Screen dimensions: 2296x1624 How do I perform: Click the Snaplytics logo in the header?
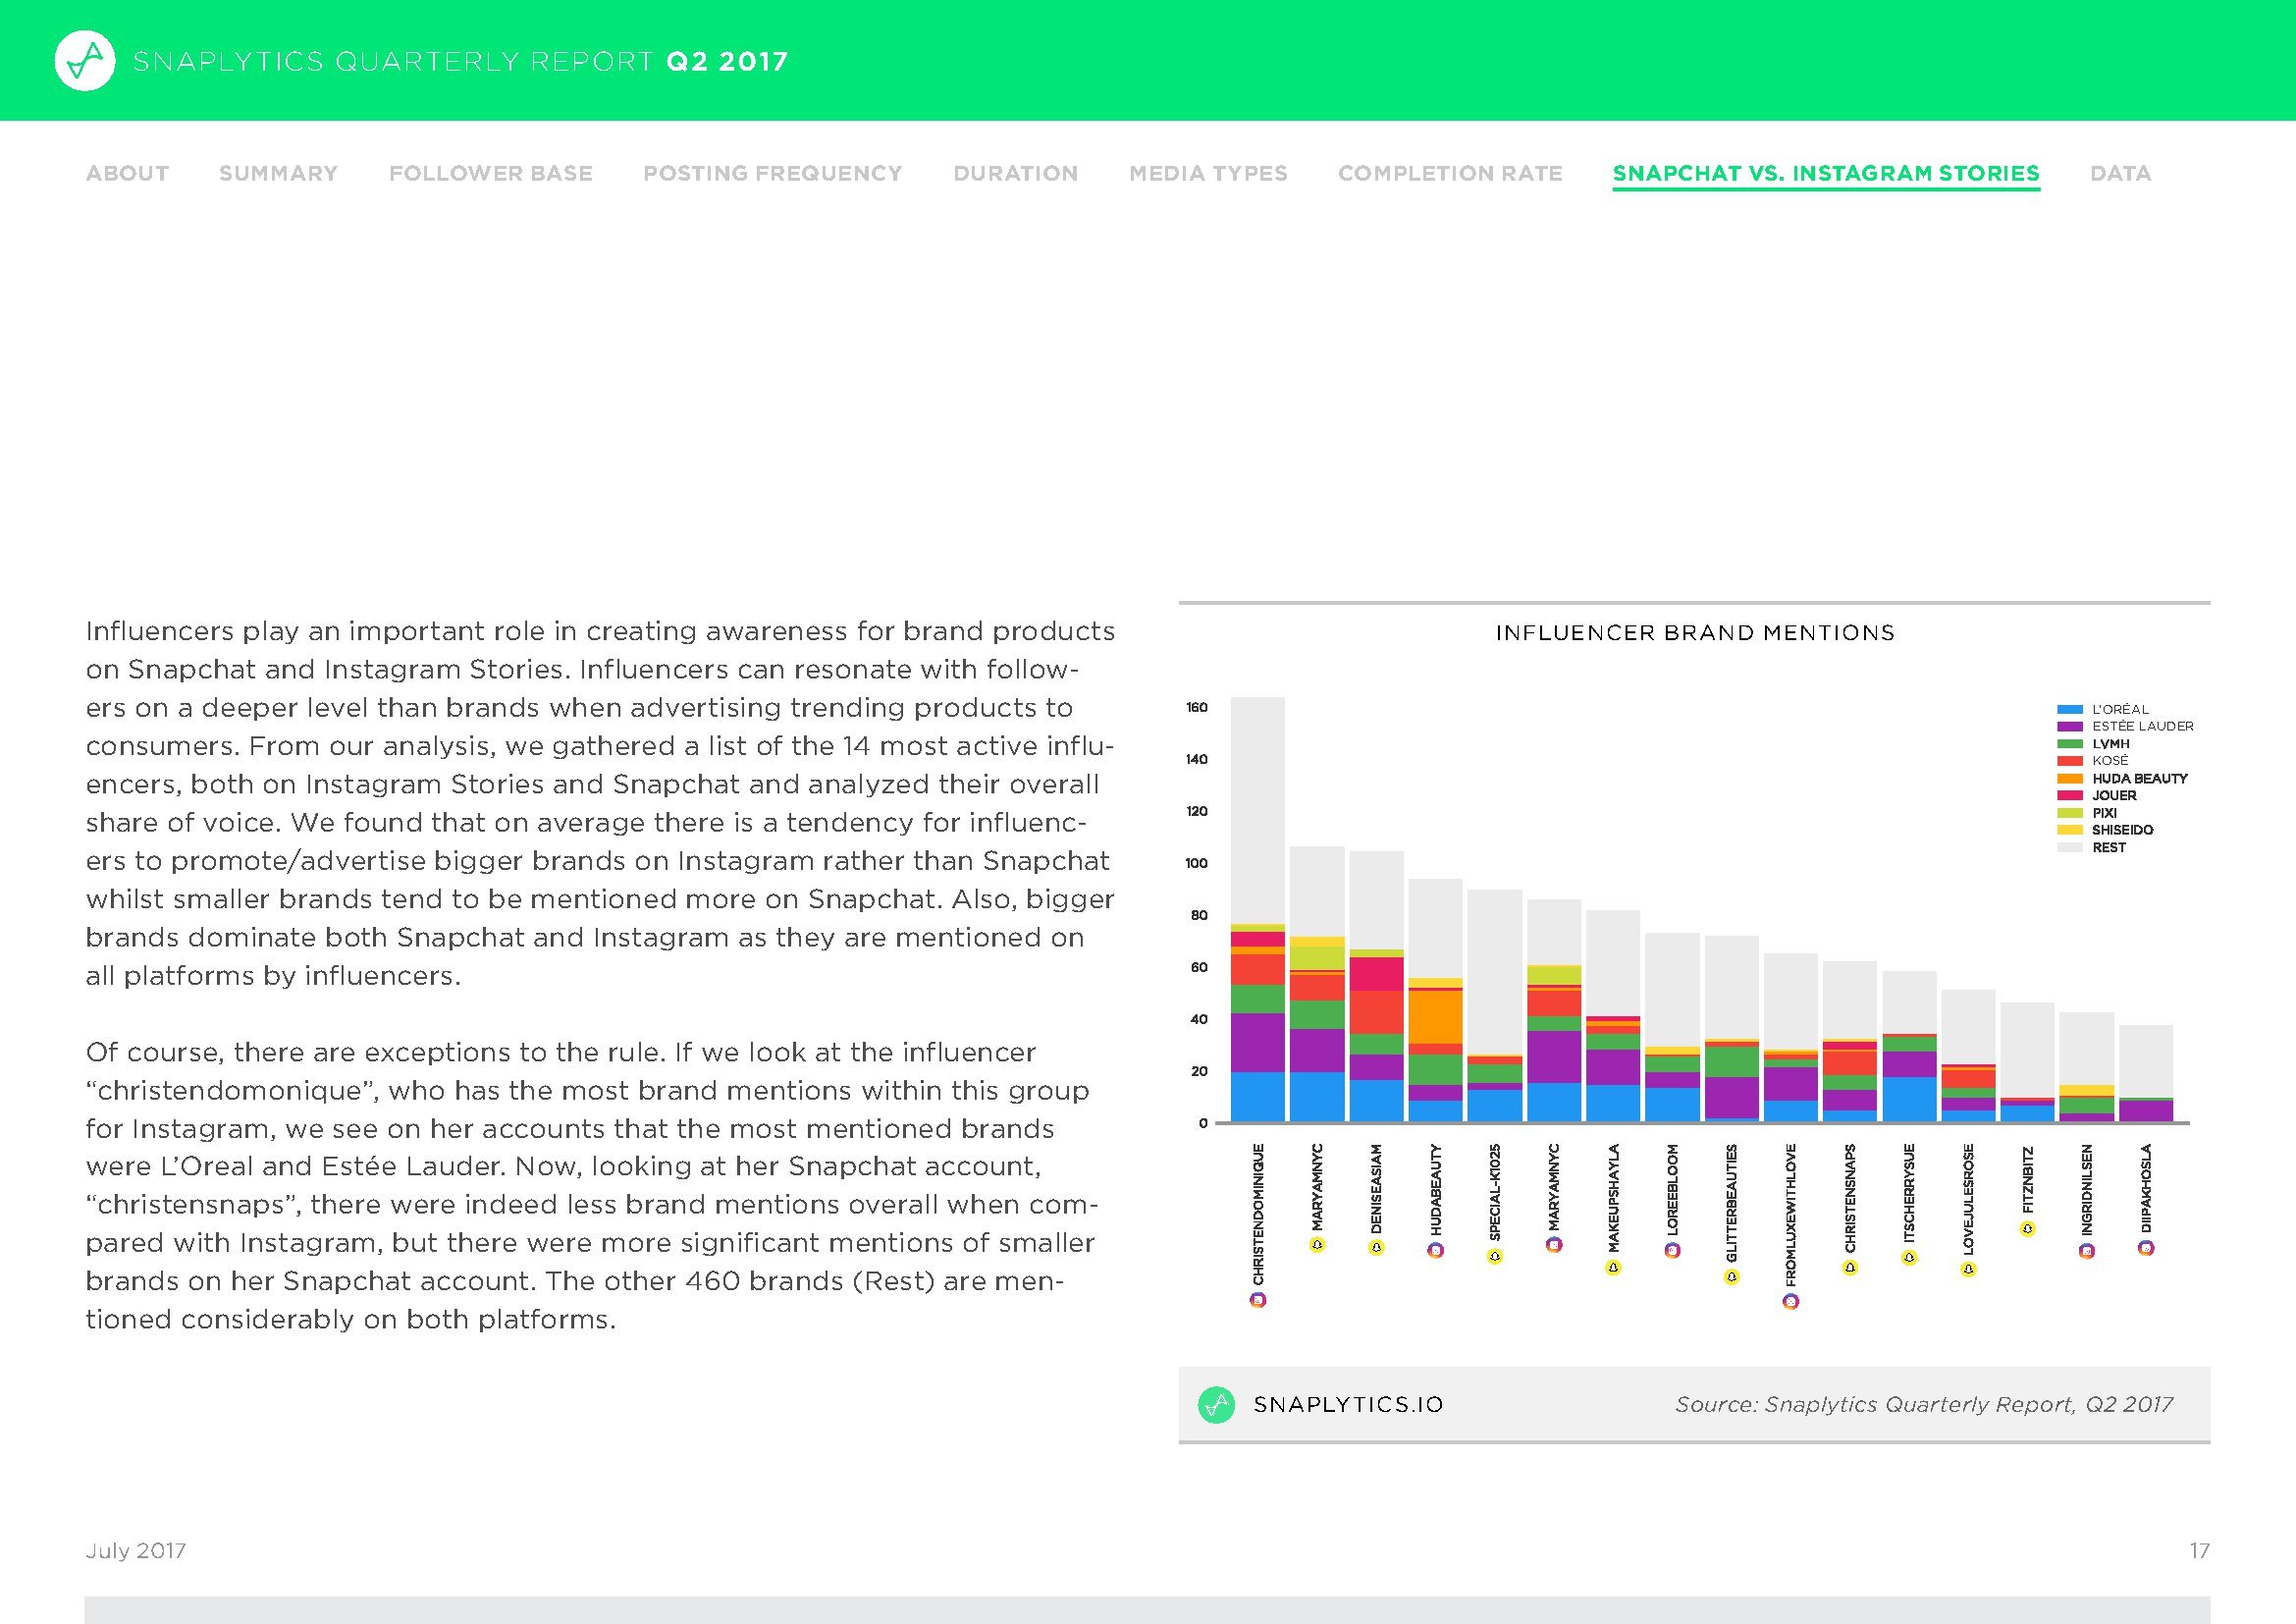(x=85, y=61)
